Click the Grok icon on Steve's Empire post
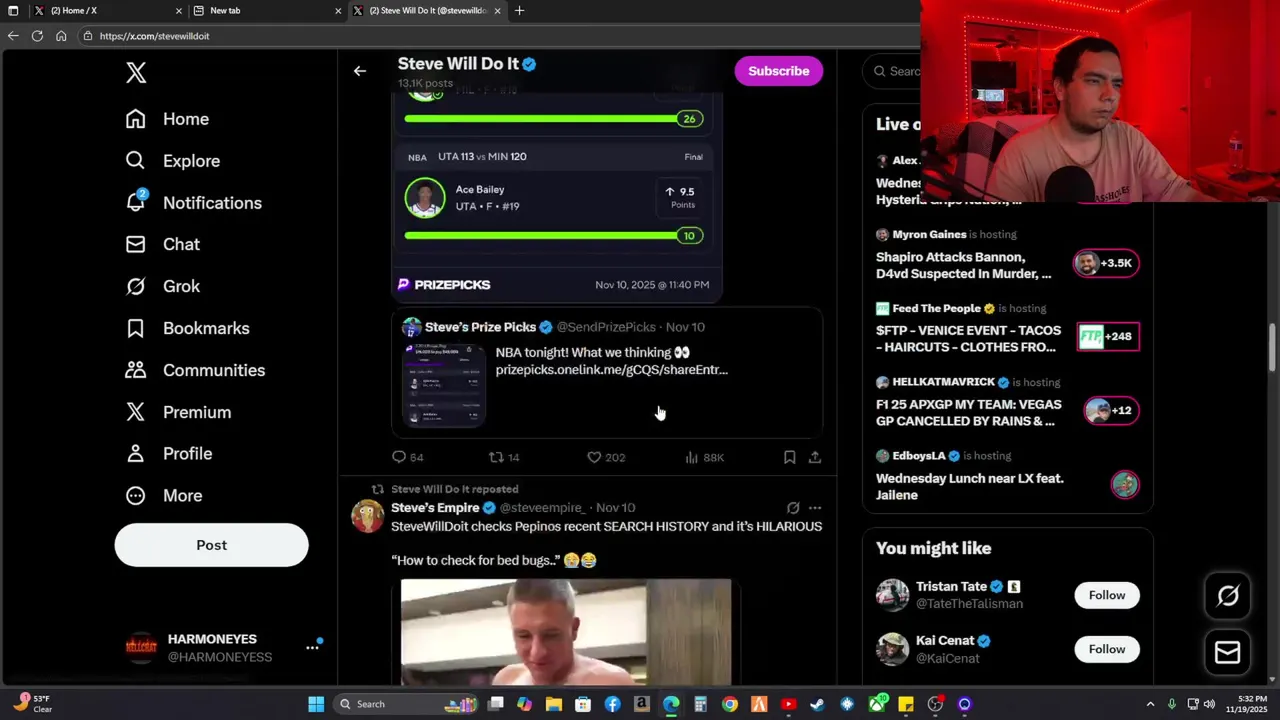 (793, 508)
